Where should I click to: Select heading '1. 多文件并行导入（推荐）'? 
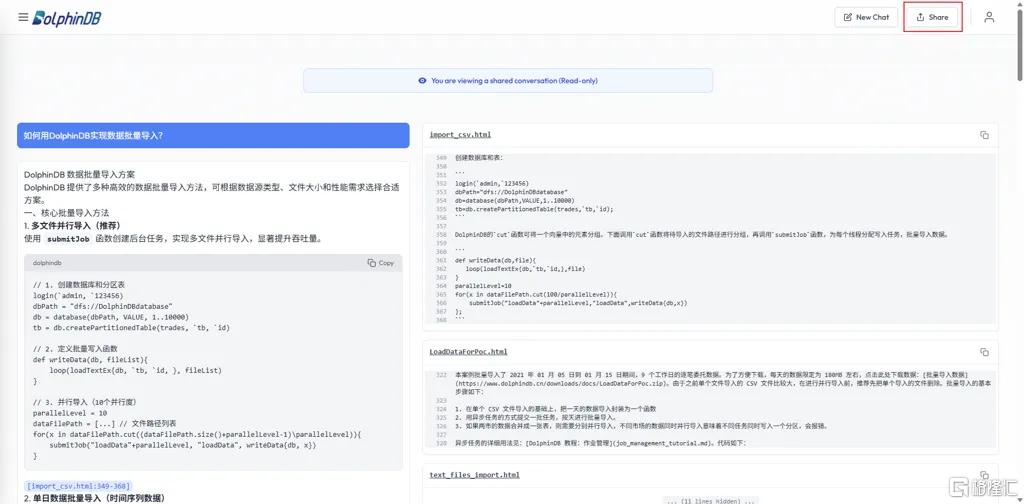pyautogui.click(x=72, y=225)
